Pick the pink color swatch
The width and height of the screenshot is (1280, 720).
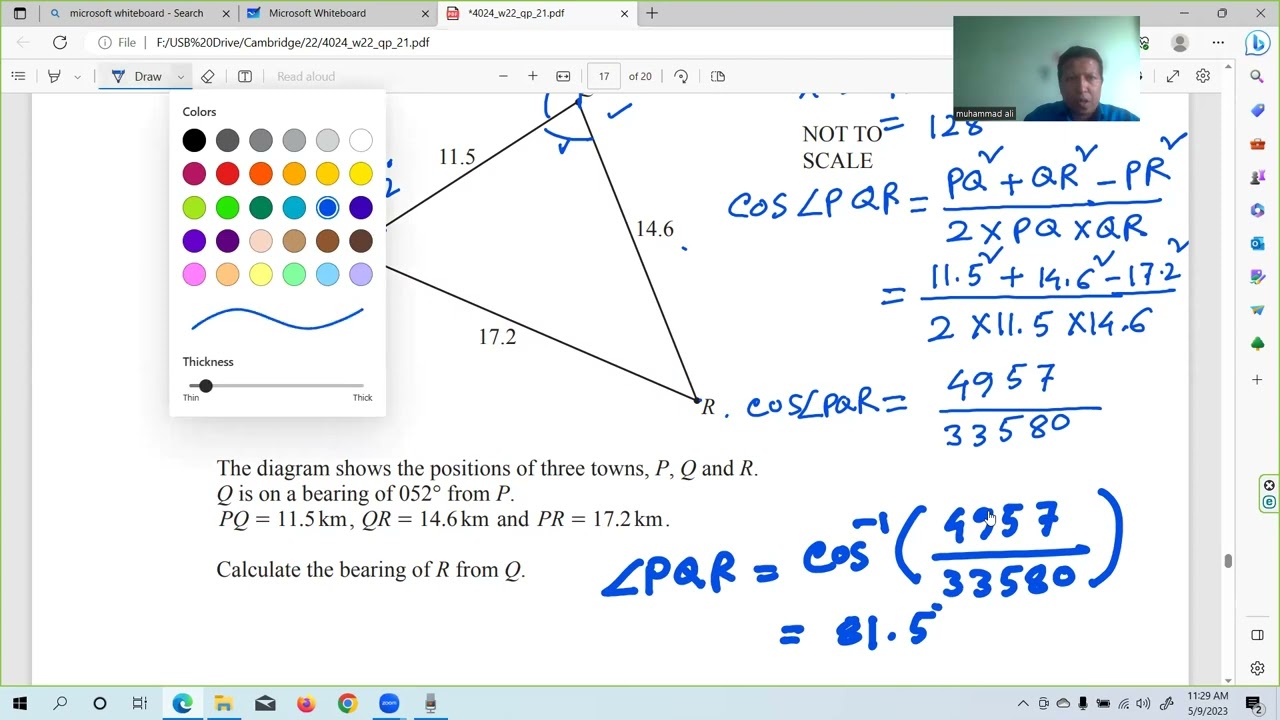coord(194,274)
